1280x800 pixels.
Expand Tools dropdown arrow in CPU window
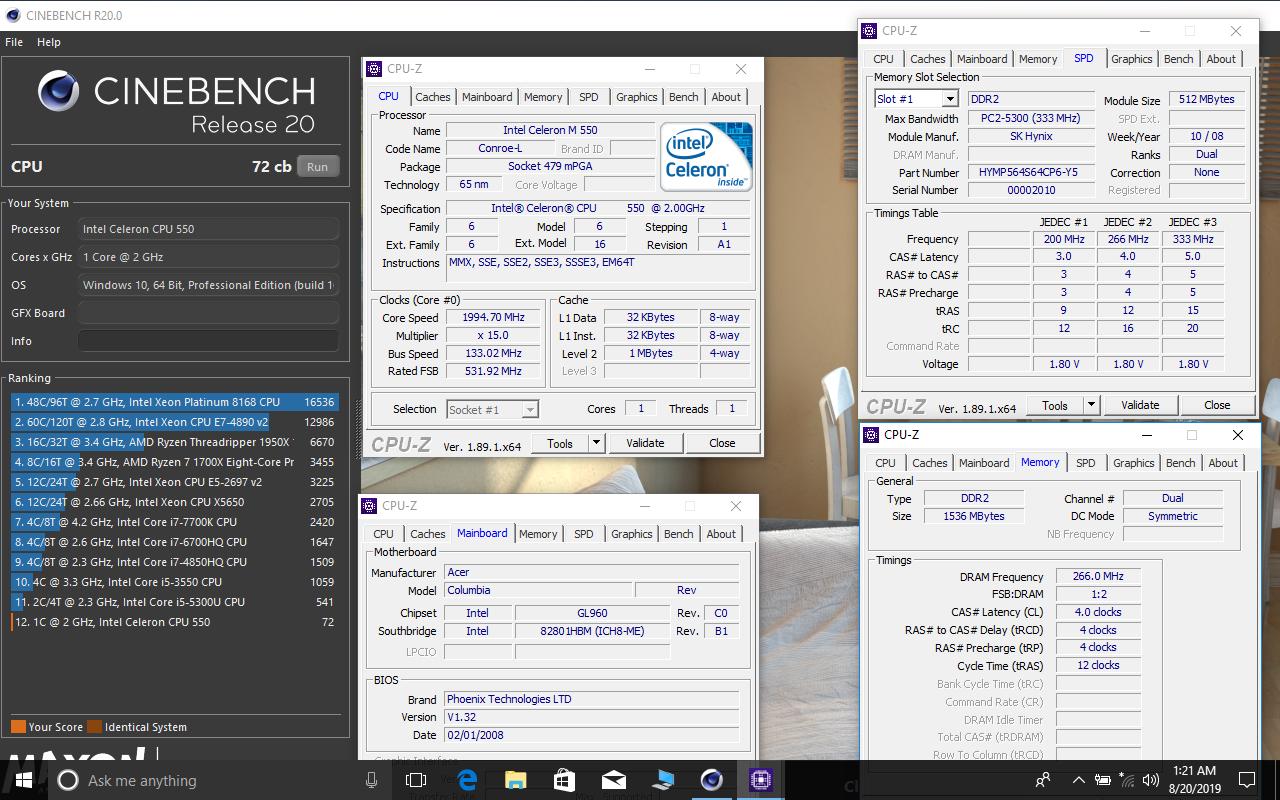tap(596, 443)
